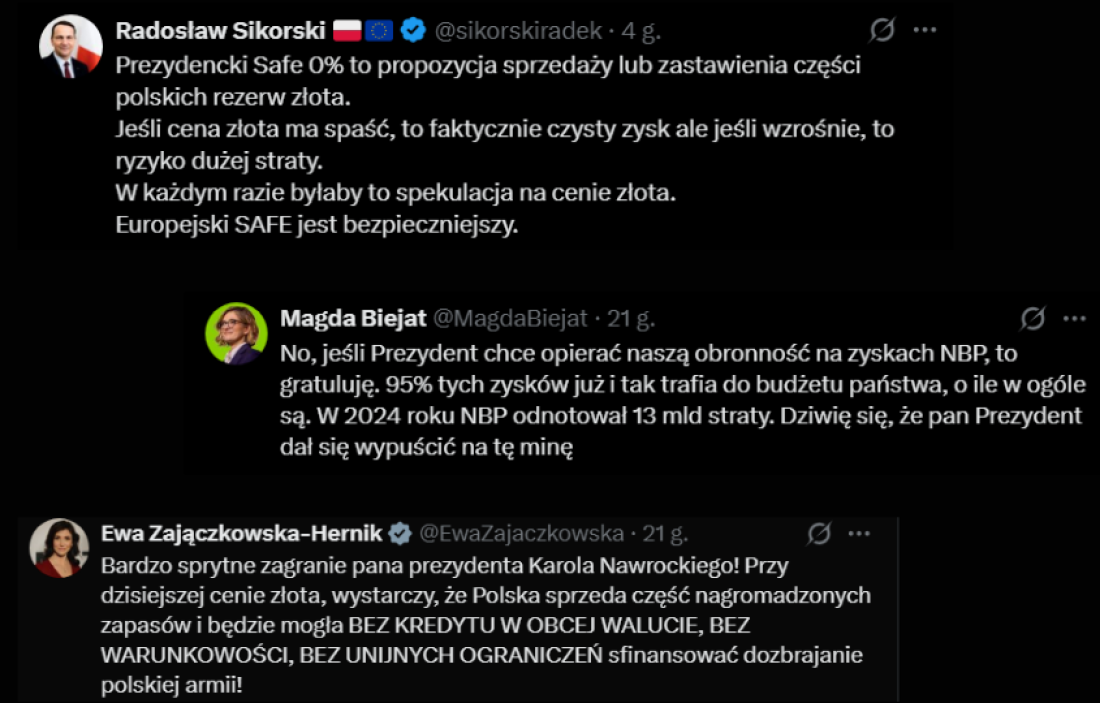Click Ewa Zajączkowska-Hernik's verified badge
1100x703 pixels.
pos(400,534)
